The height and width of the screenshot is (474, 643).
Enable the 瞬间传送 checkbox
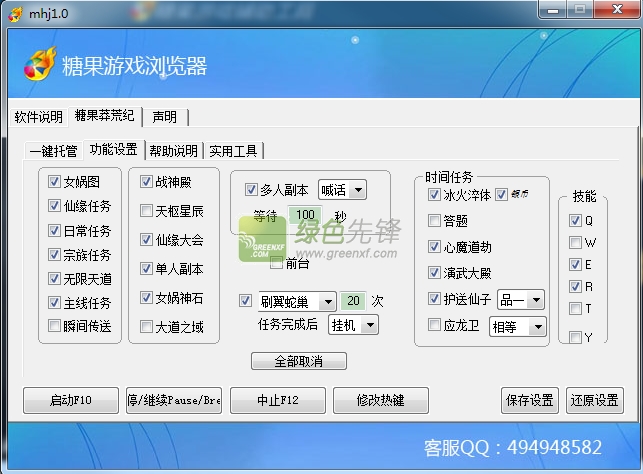54,326
